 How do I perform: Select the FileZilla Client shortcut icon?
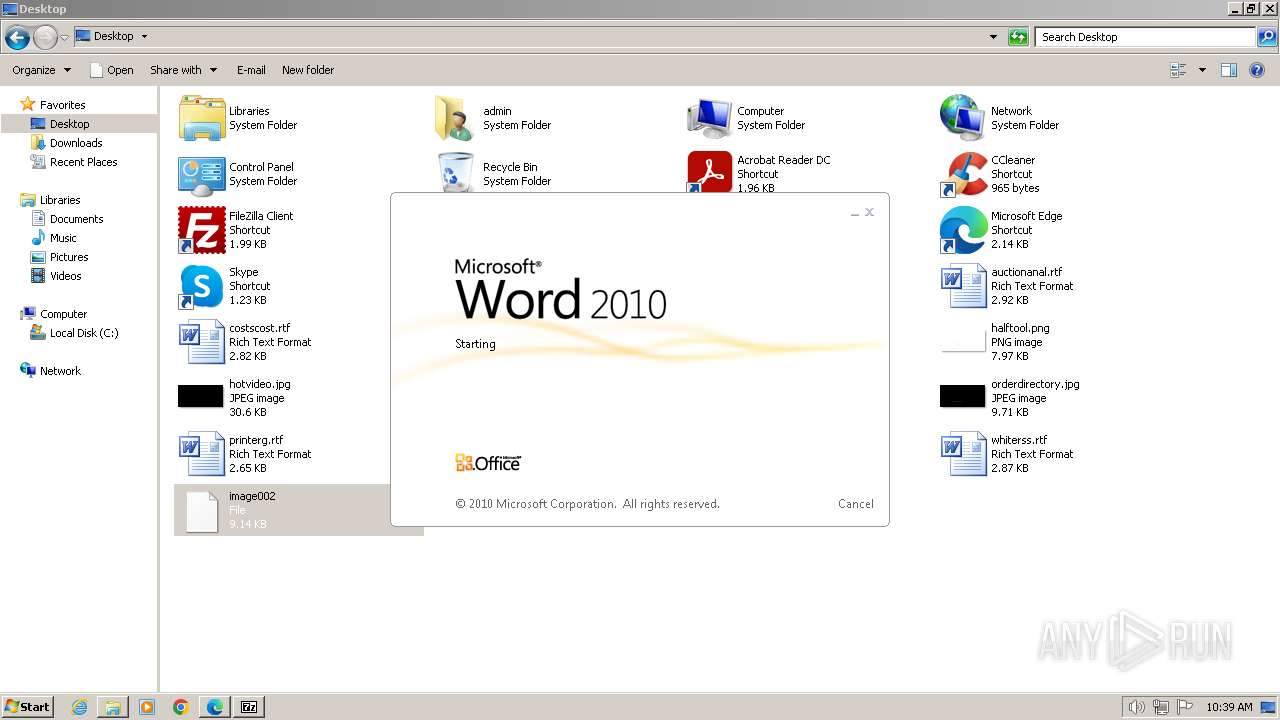click(202, 230)
